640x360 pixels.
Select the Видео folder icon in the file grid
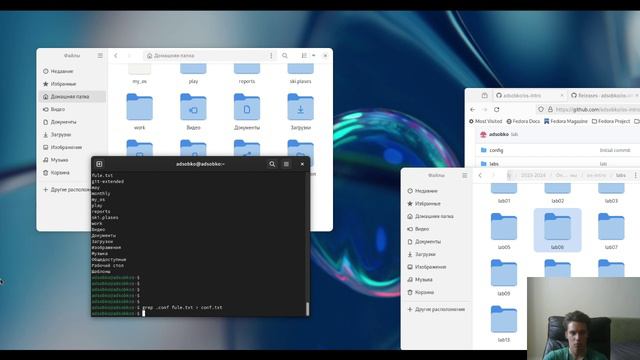click(x=193, y=107)
